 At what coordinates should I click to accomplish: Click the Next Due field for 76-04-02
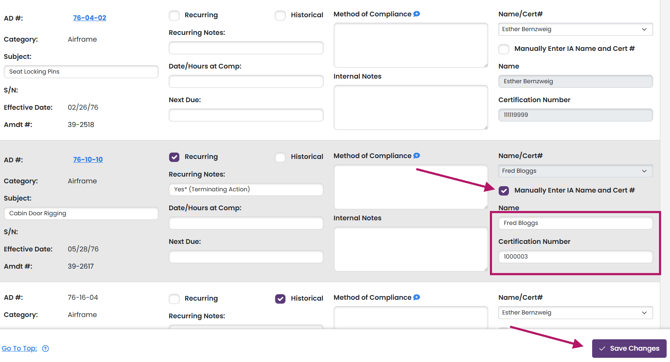coord(246,115)
